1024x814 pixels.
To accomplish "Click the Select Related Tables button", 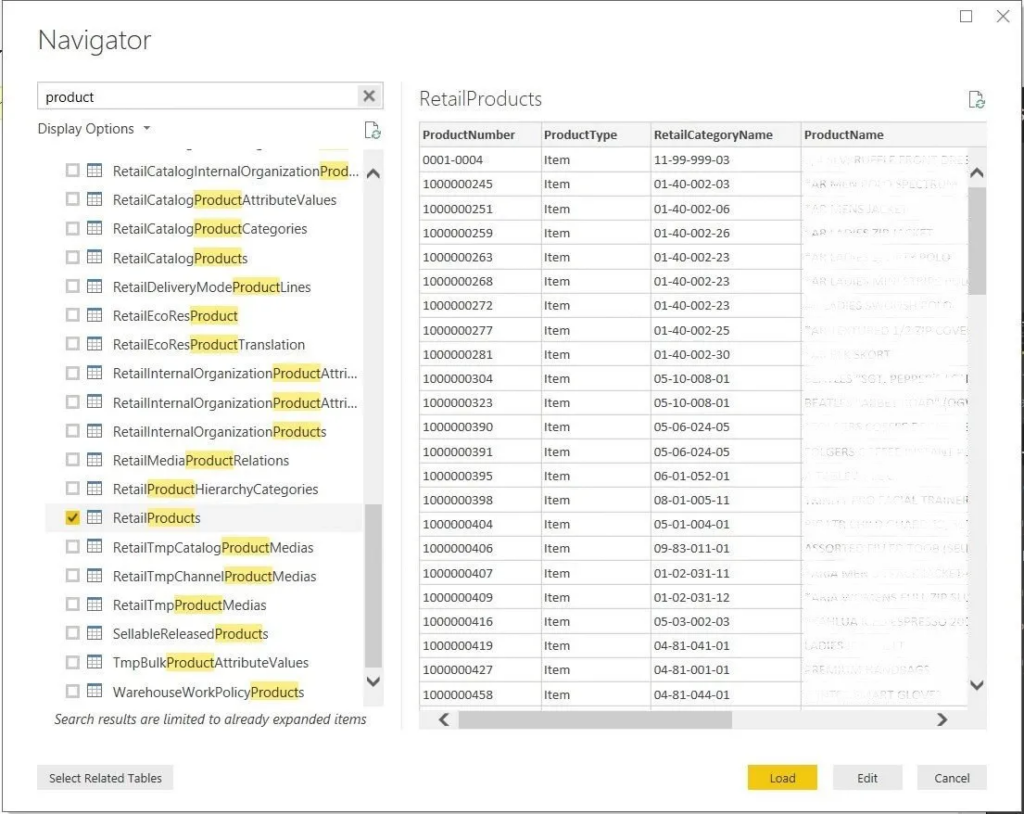I will click(x=105, y=777).
